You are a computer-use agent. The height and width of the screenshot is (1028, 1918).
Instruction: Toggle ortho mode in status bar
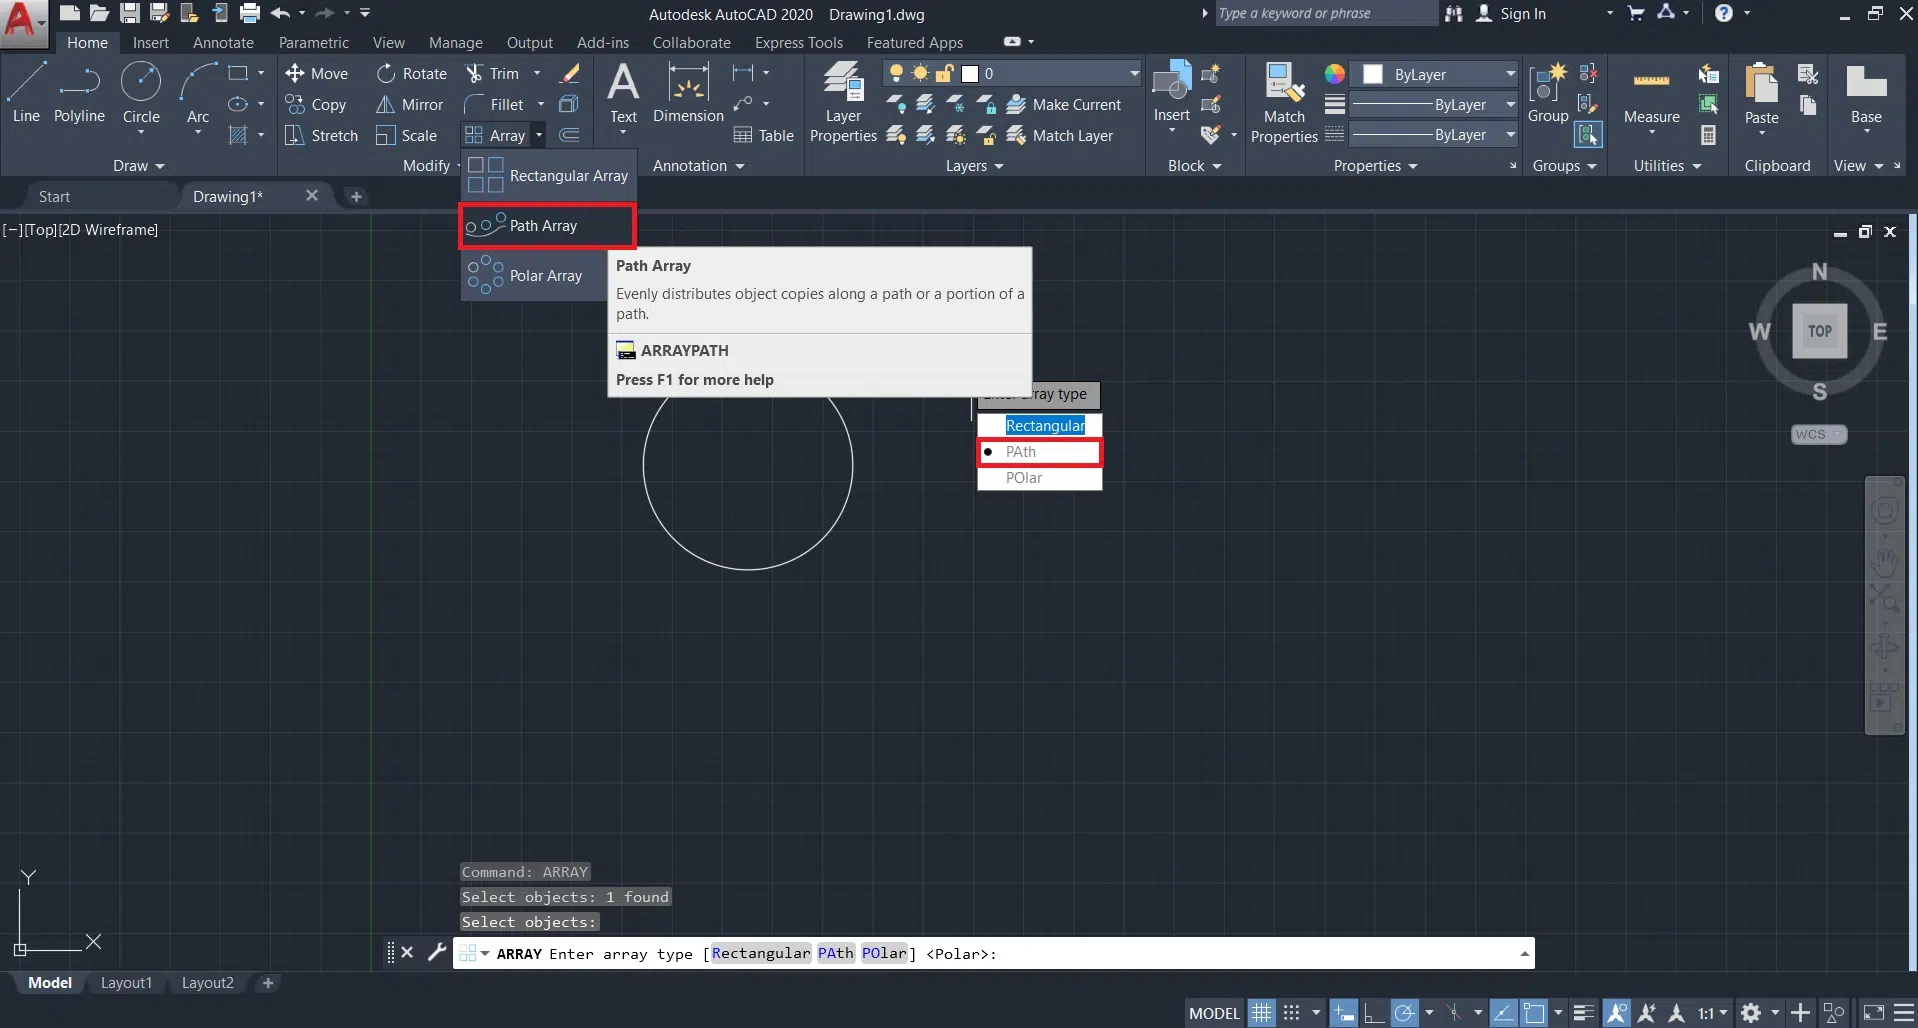point(1374,1013)
